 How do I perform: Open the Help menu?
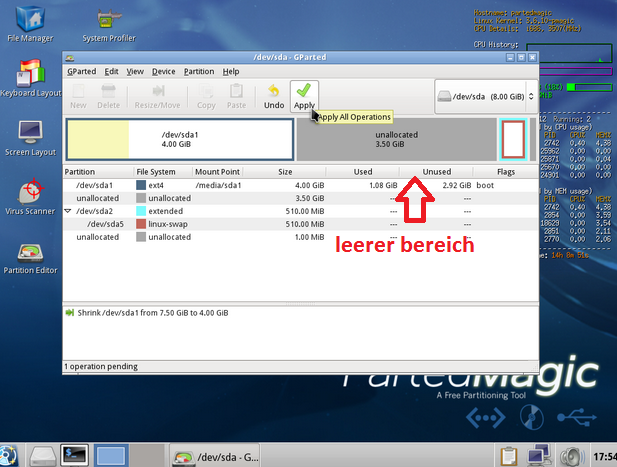231,72
